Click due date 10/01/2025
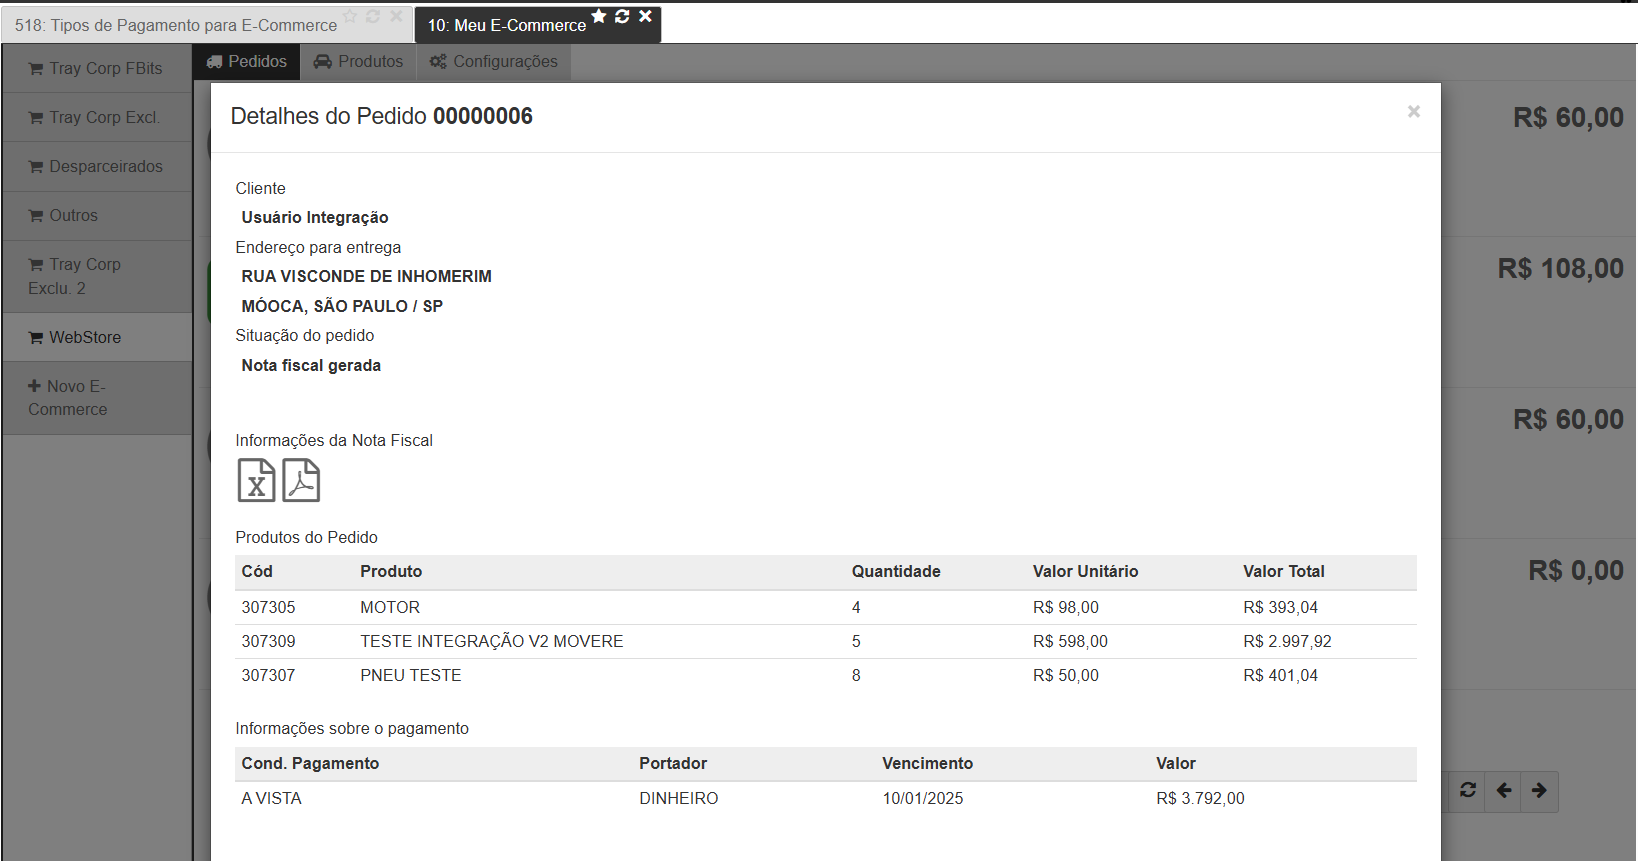The image size is (1638, 861). click(x=922, y=798)
